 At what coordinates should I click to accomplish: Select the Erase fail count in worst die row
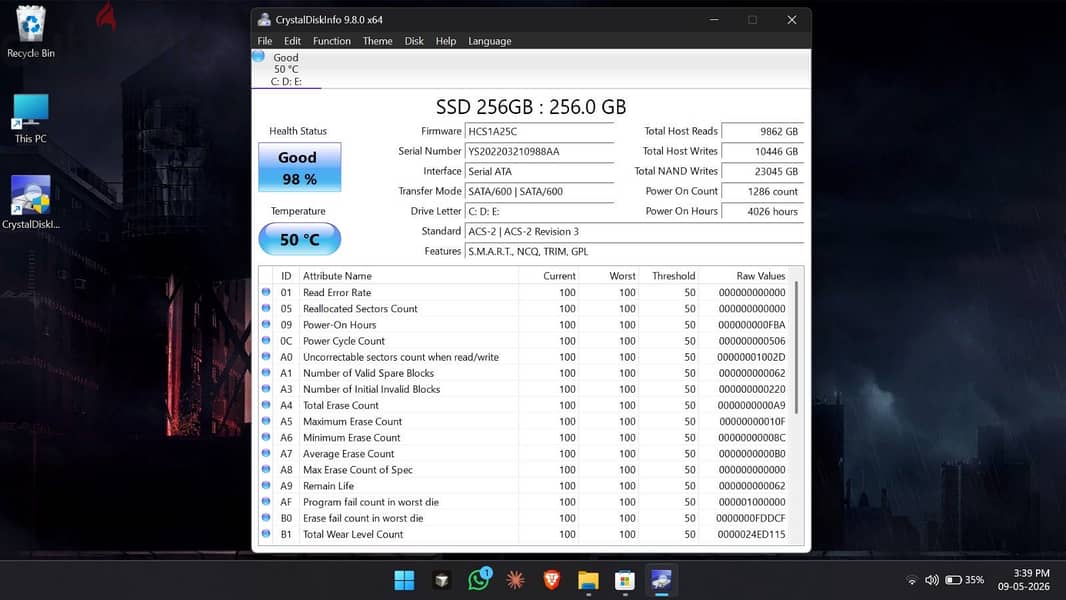524,518
